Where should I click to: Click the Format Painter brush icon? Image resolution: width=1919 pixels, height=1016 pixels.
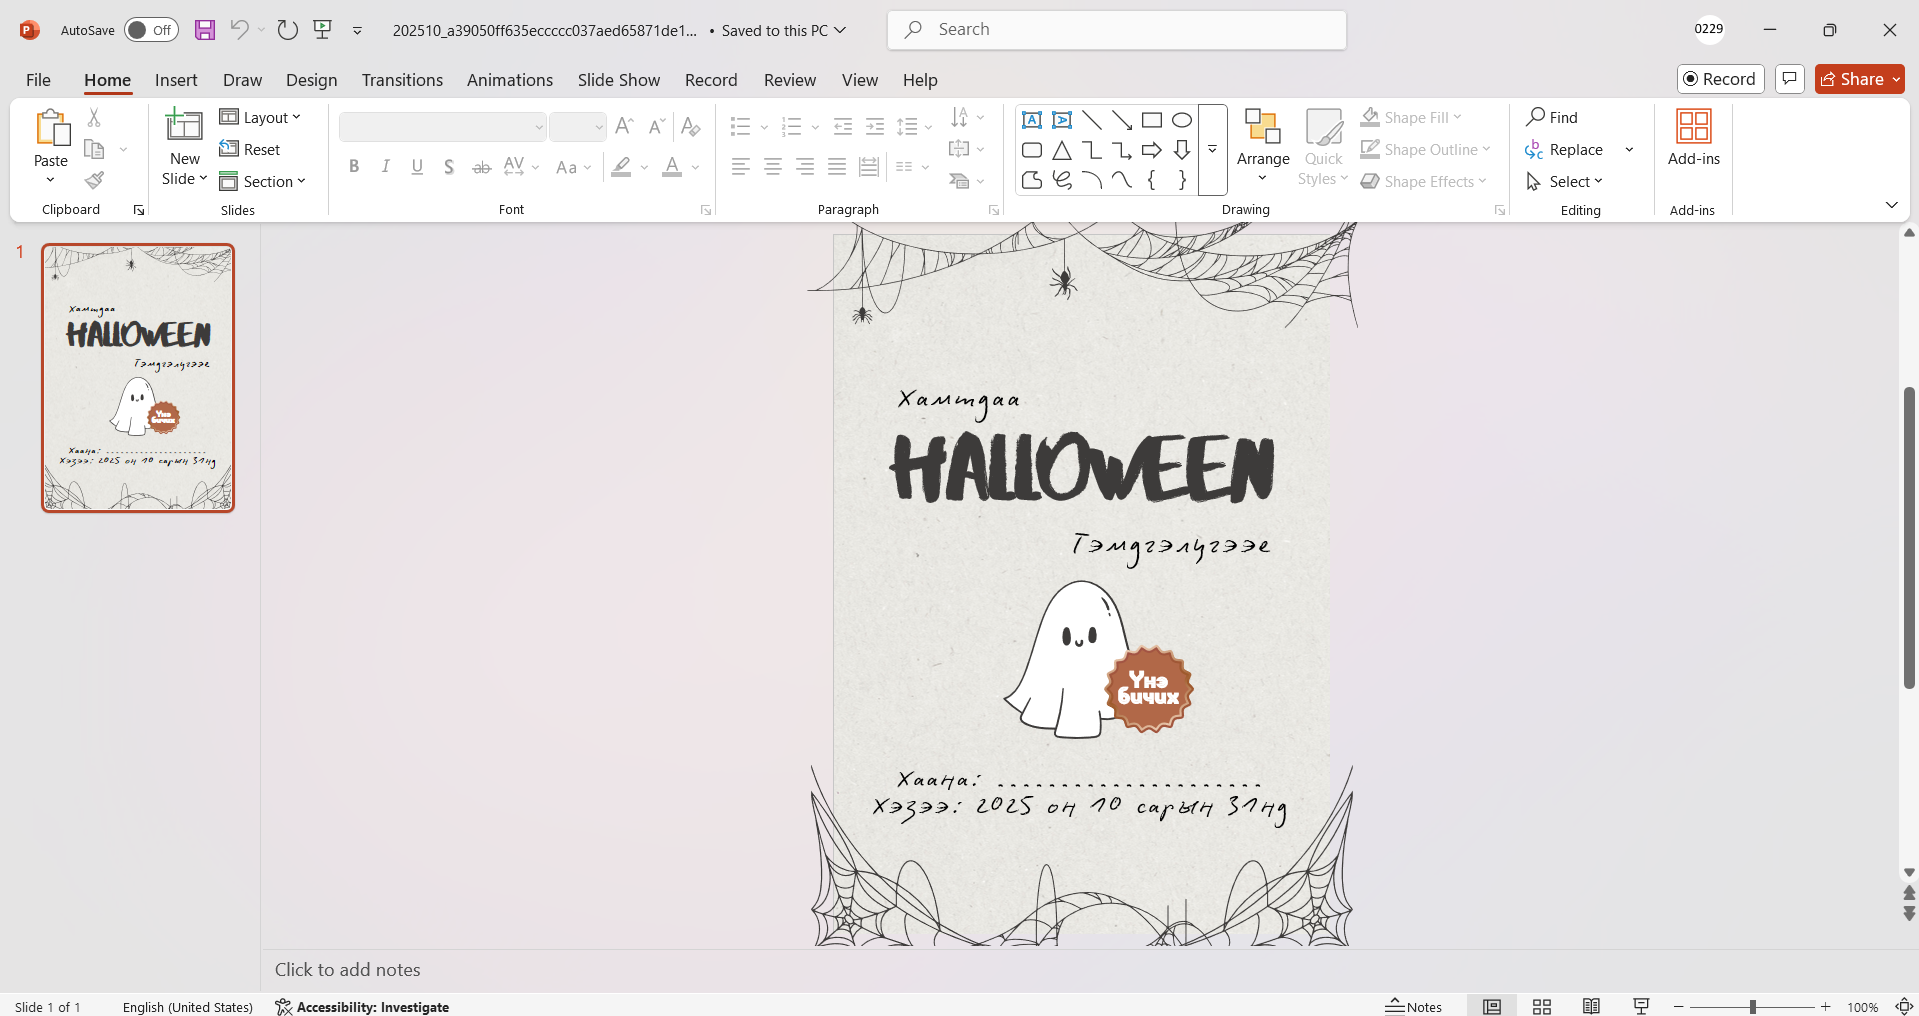[94, 181]
